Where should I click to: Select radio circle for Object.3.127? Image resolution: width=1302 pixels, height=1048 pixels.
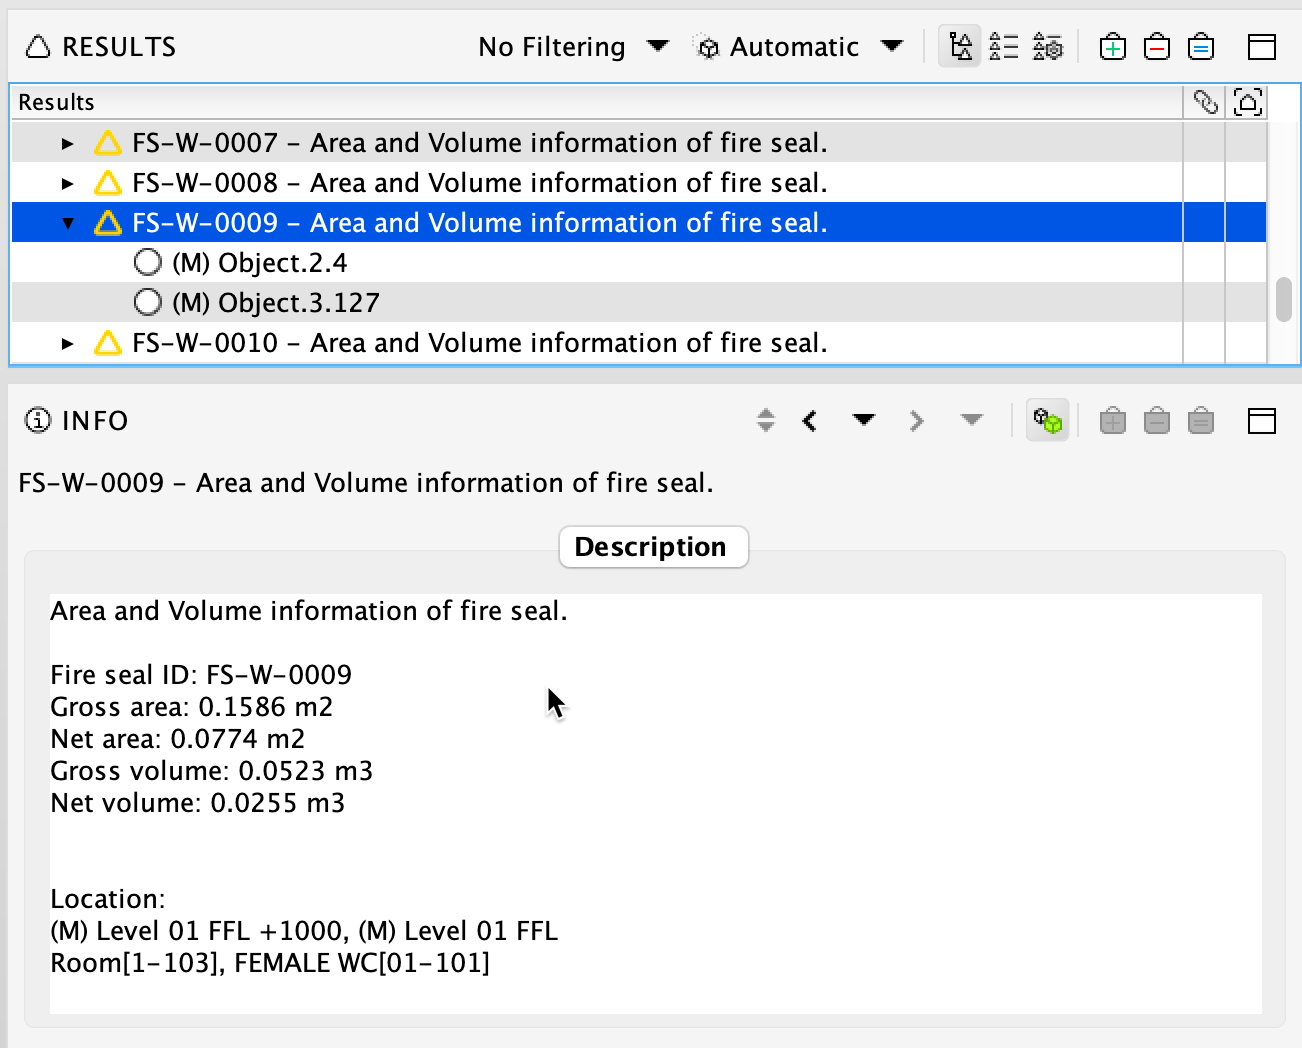[147, 302]
